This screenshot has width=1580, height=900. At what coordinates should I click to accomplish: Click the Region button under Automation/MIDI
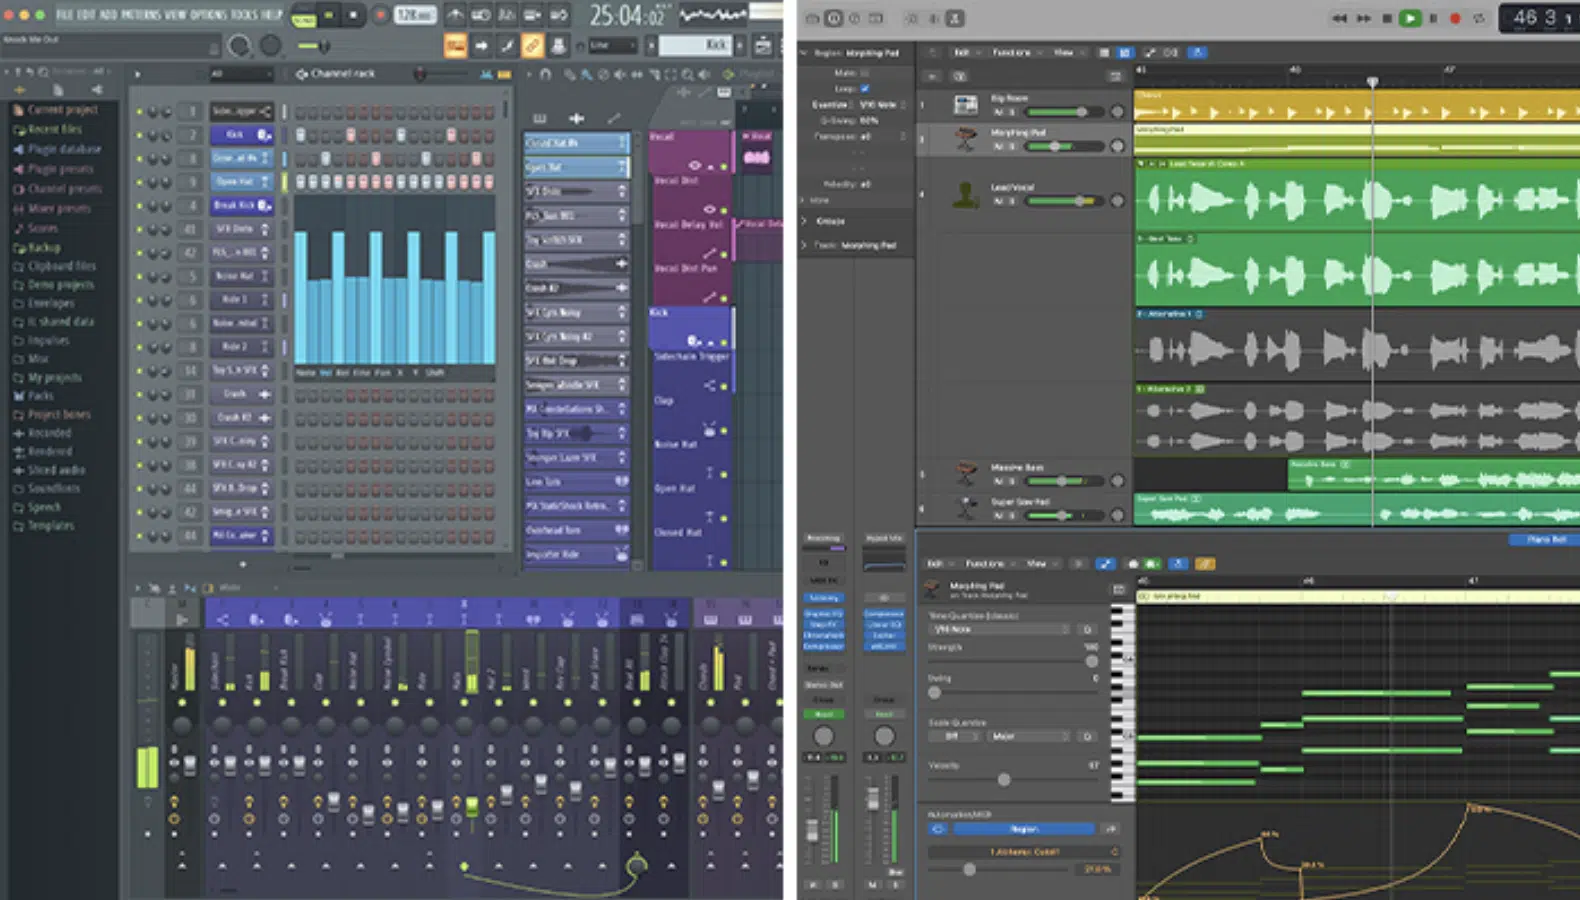tap(1024, 829)
